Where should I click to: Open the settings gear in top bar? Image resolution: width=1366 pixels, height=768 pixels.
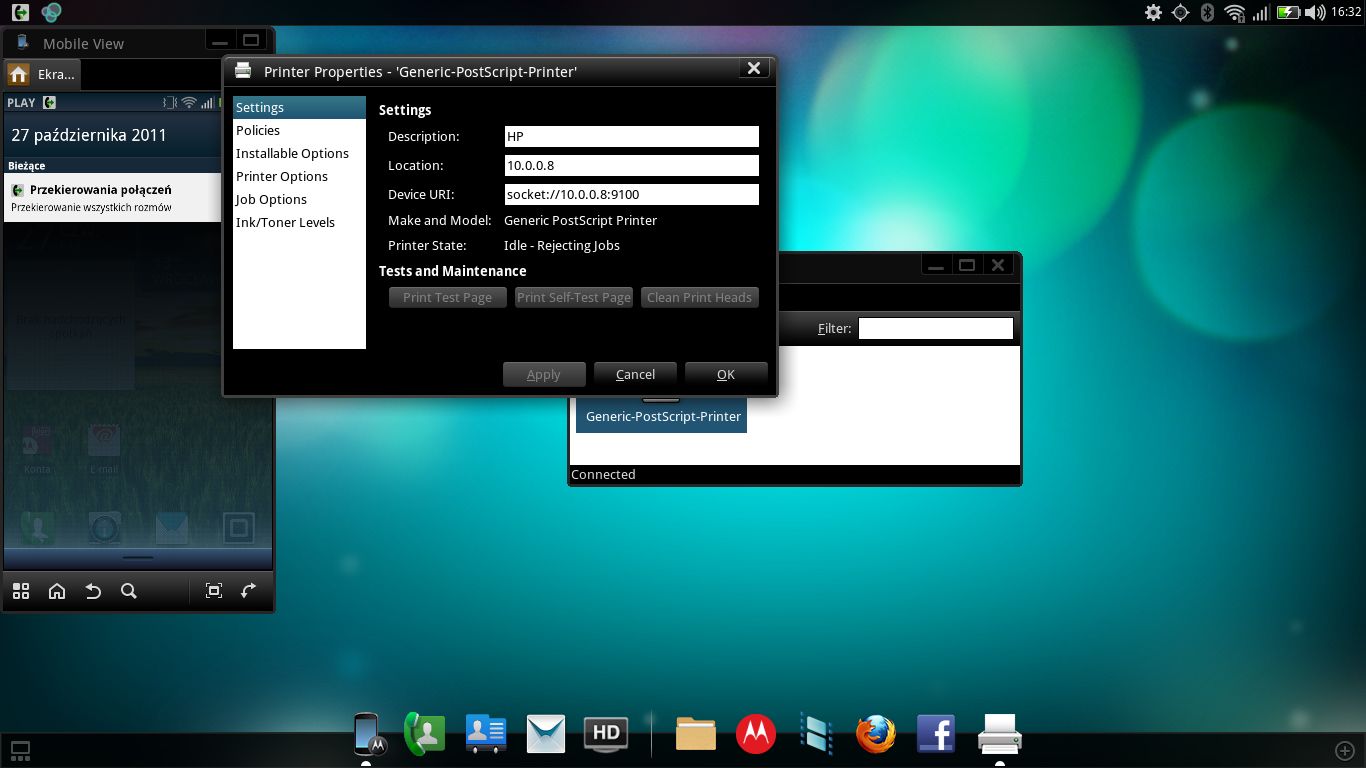1153,12
